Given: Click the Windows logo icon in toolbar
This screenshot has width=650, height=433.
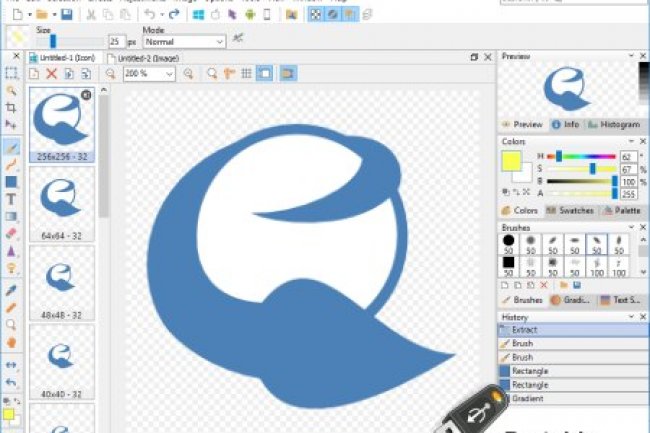Looking at the screenshot, I should (x=198, y=15).
